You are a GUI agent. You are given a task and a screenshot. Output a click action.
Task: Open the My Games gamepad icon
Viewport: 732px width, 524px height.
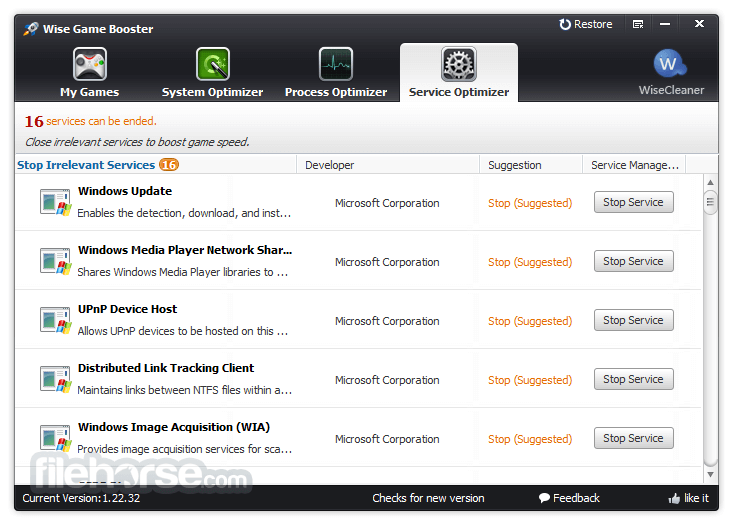tap(90, 64)
